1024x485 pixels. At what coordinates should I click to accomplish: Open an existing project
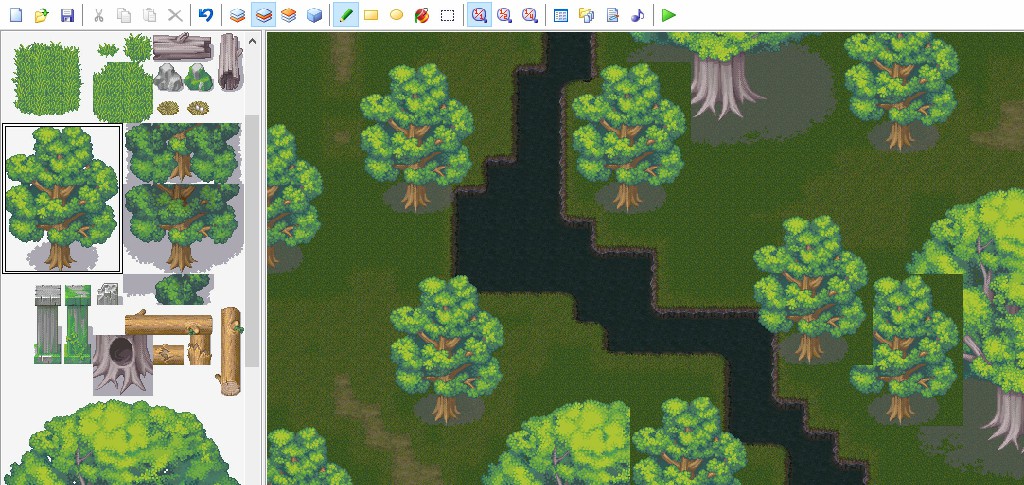(x=41, y=15)
